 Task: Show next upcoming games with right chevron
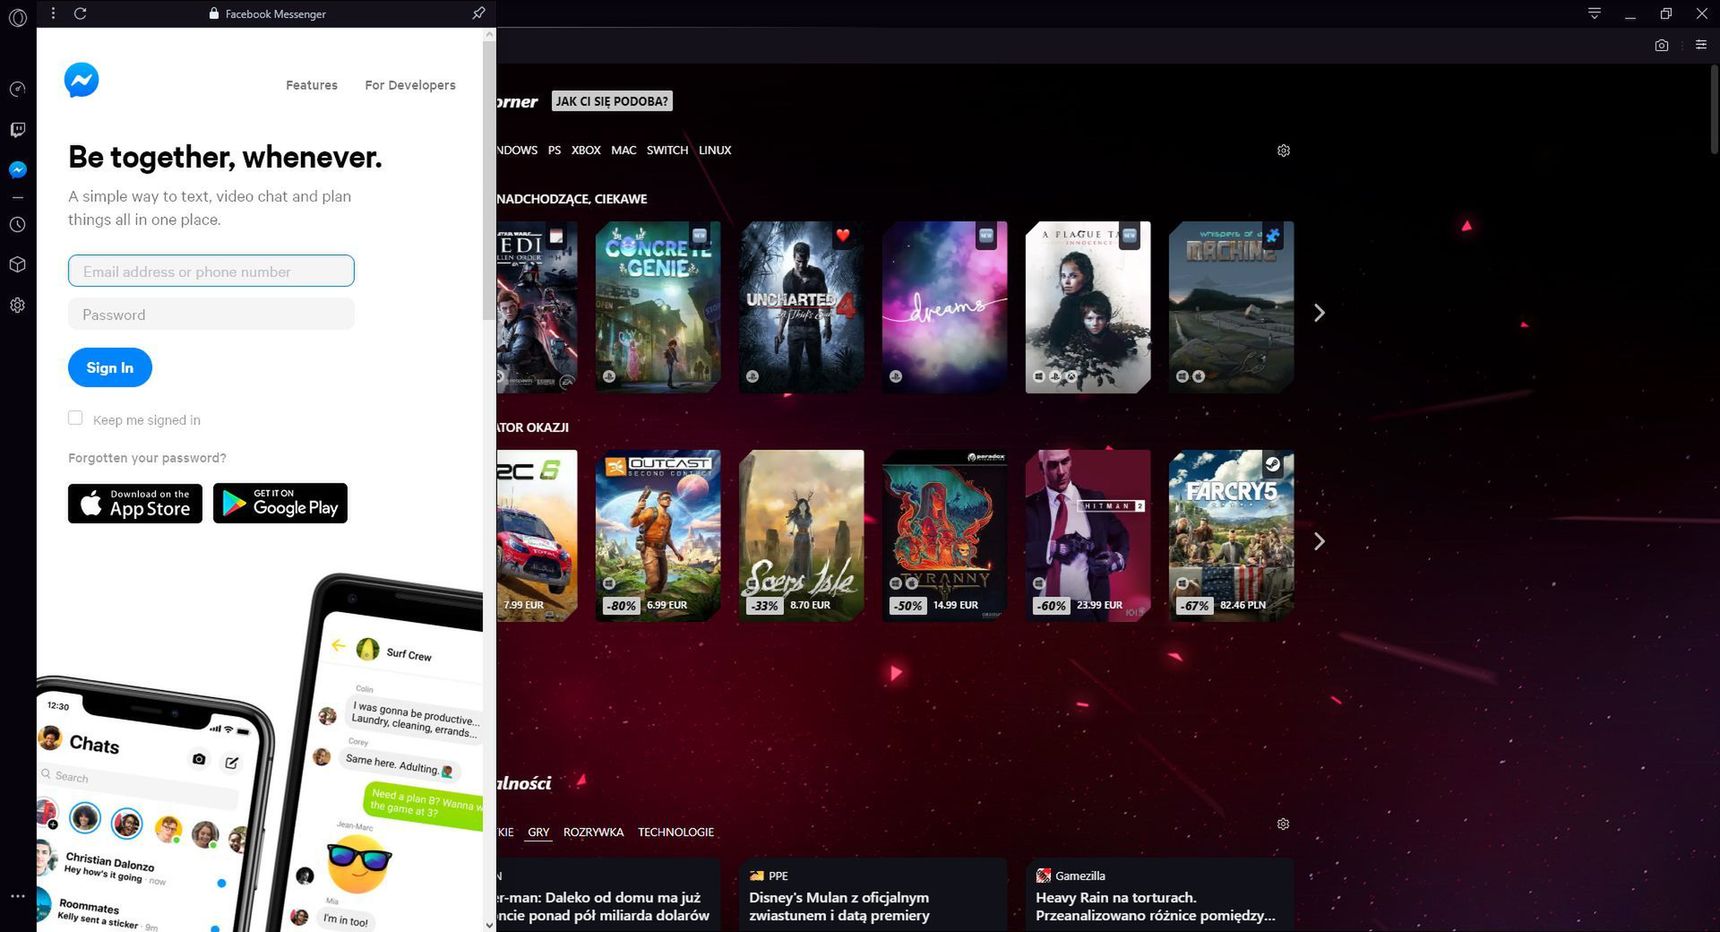(1319, 313)
